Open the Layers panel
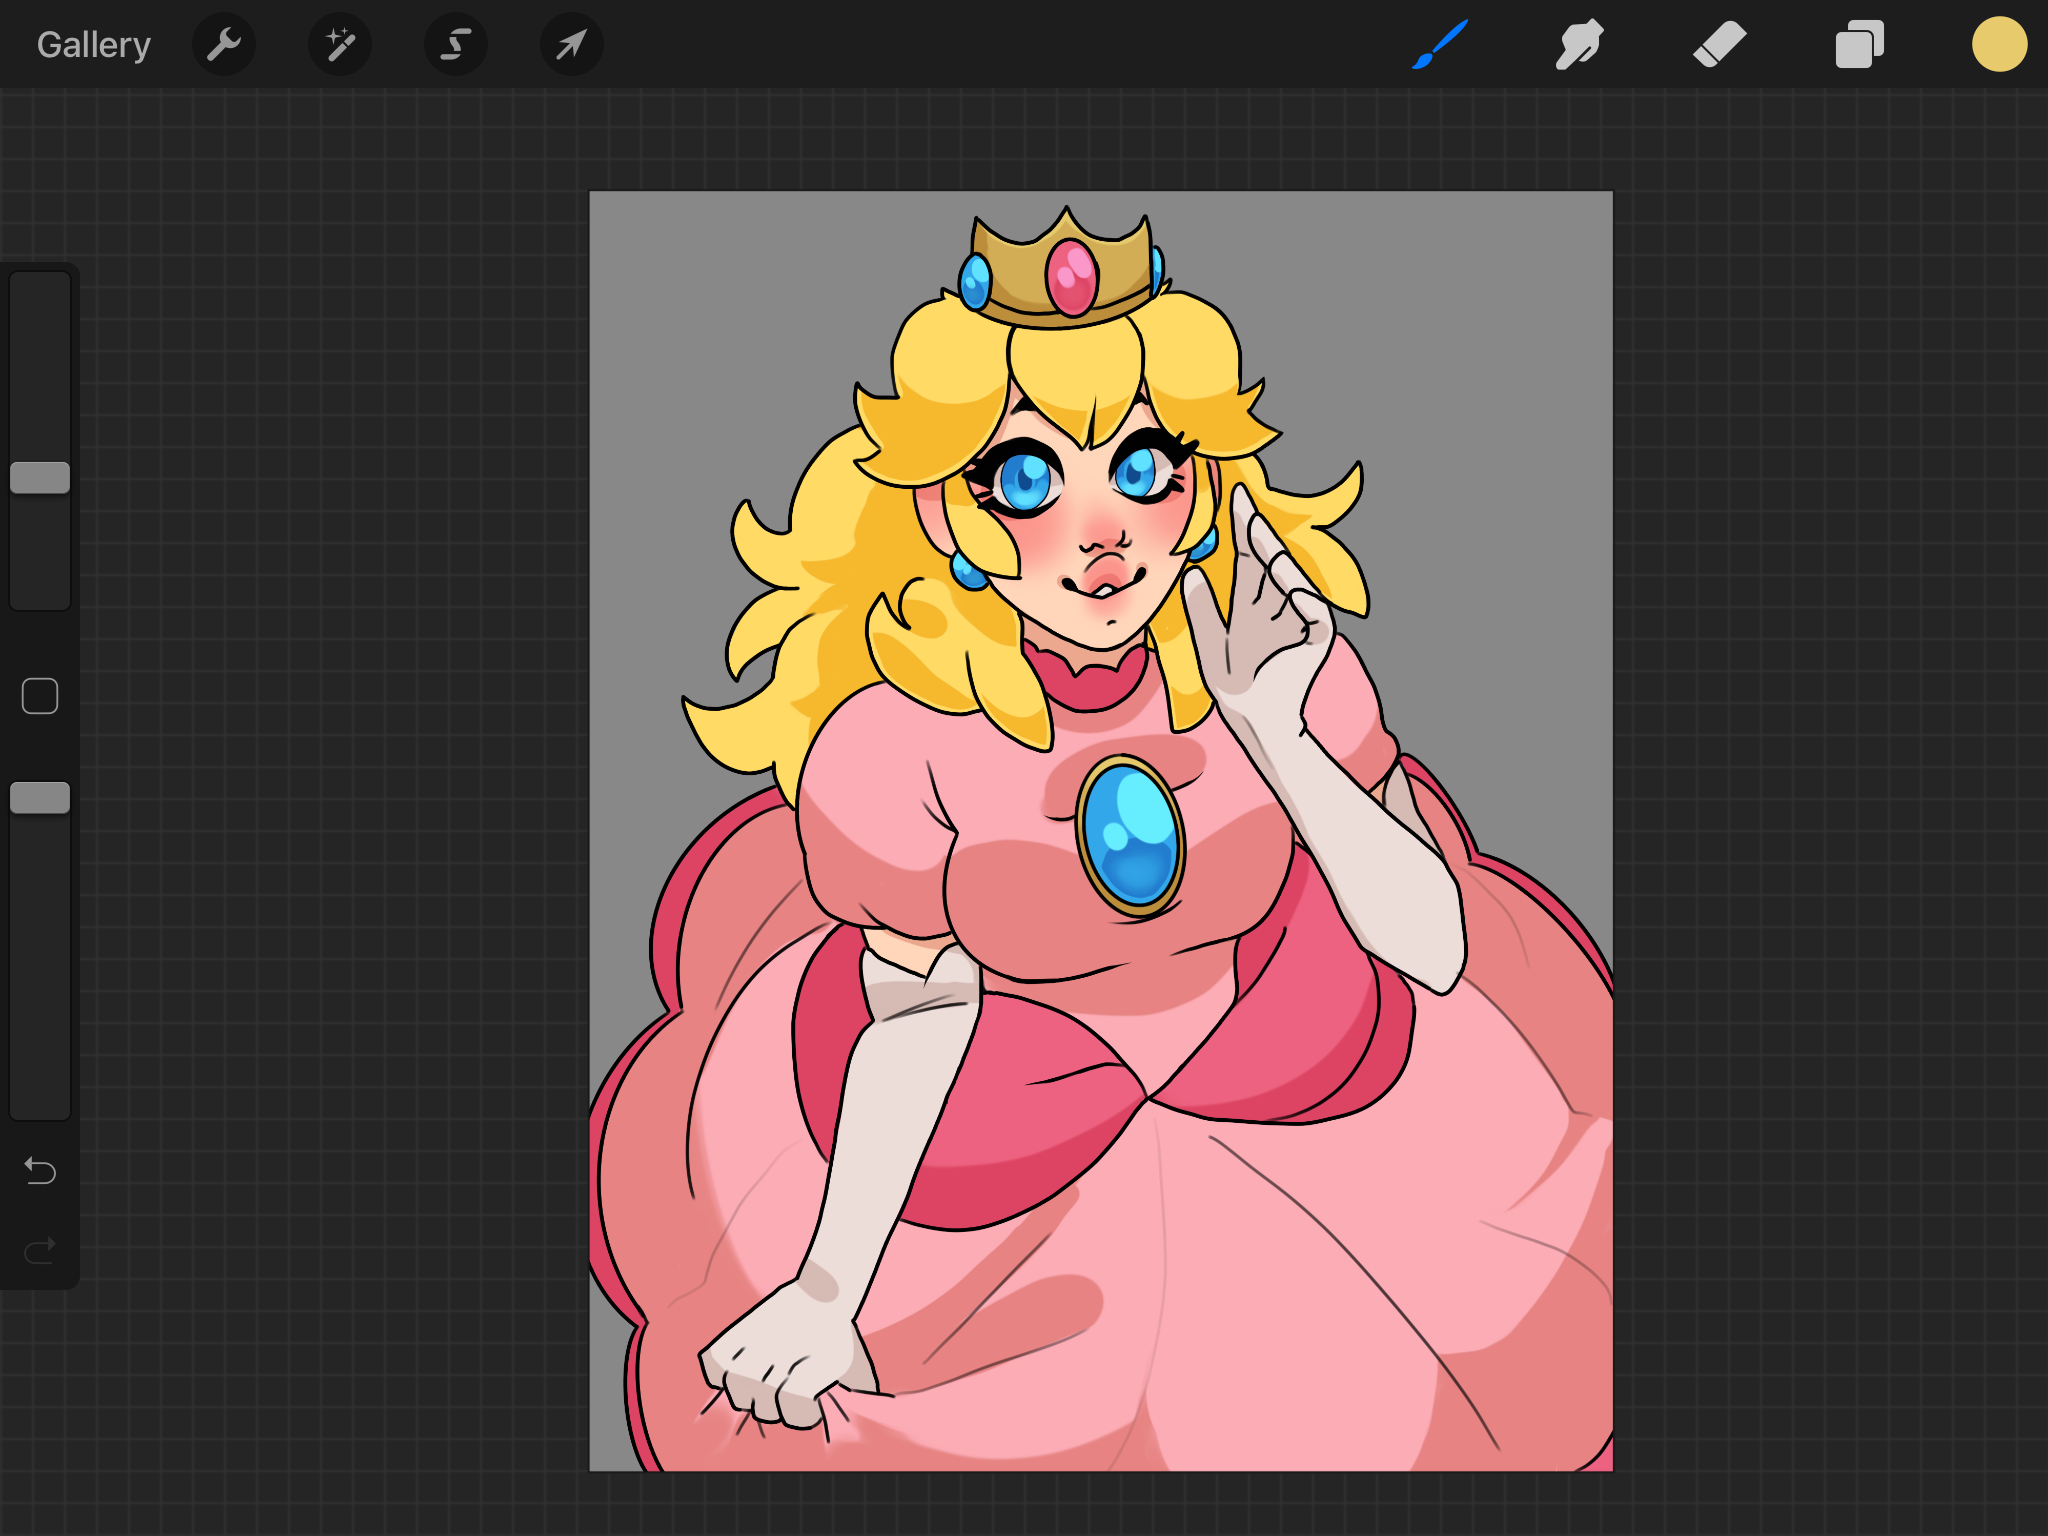The image size is (2048, 1536). point(1860,45)
